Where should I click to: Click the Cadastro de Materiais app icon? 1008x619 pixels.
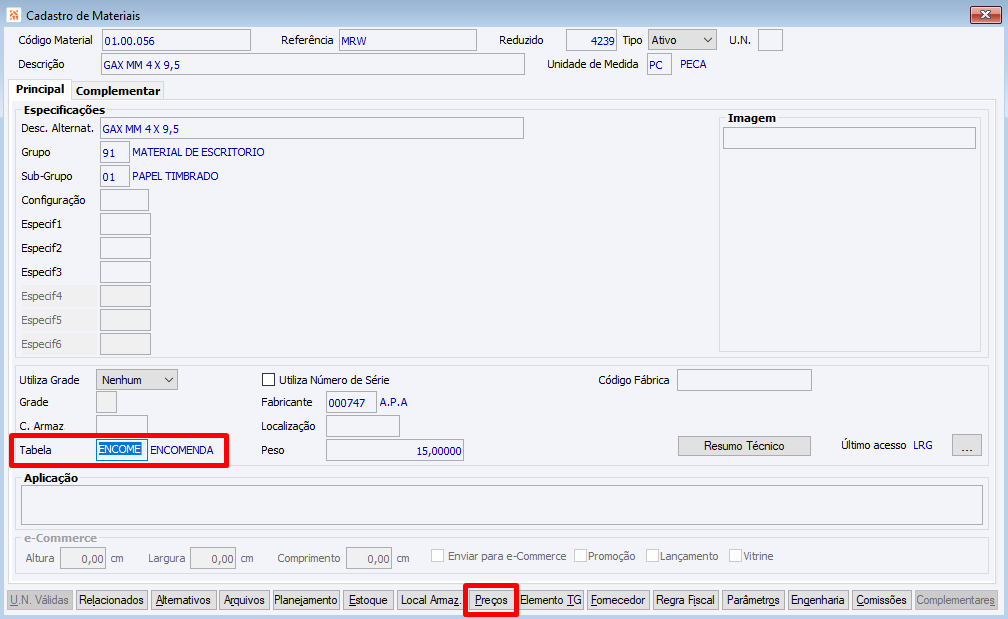point(14,15)
